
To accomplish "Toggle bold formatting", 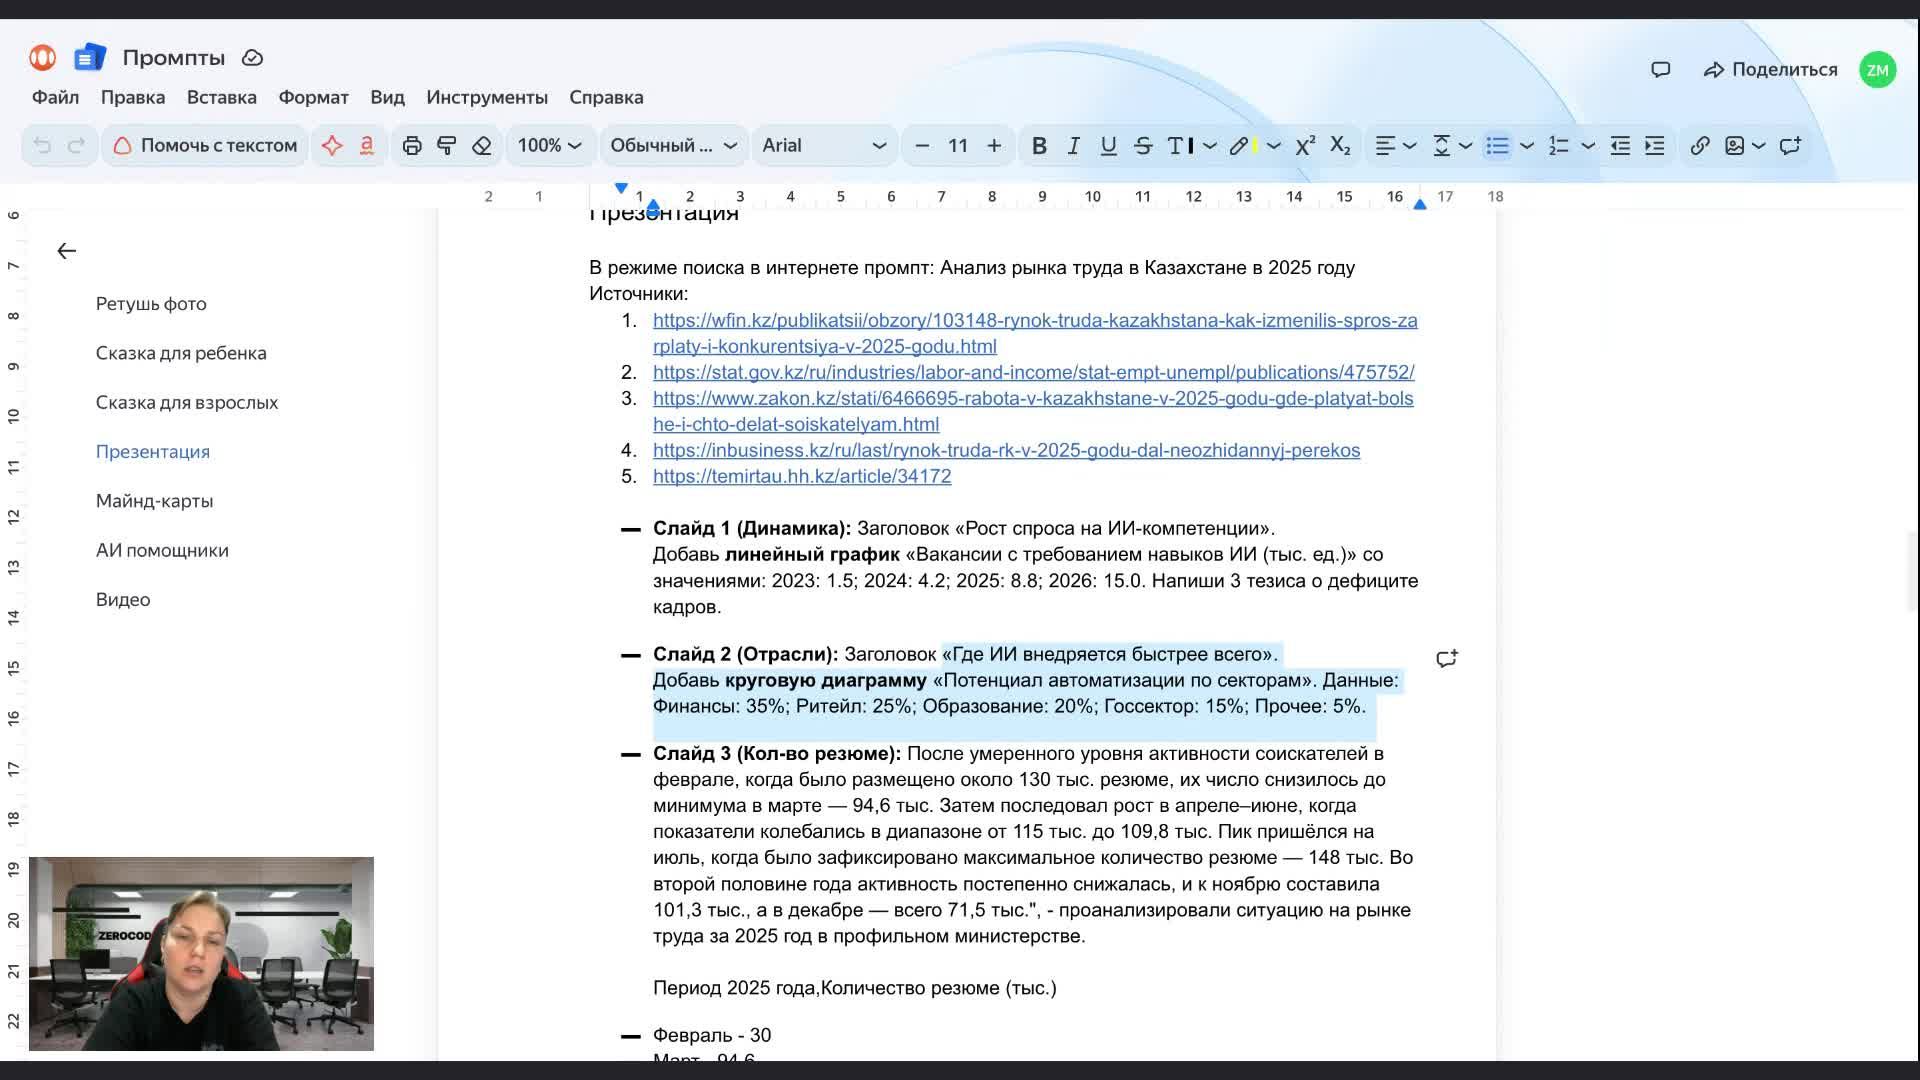I will pos(1039,146).
